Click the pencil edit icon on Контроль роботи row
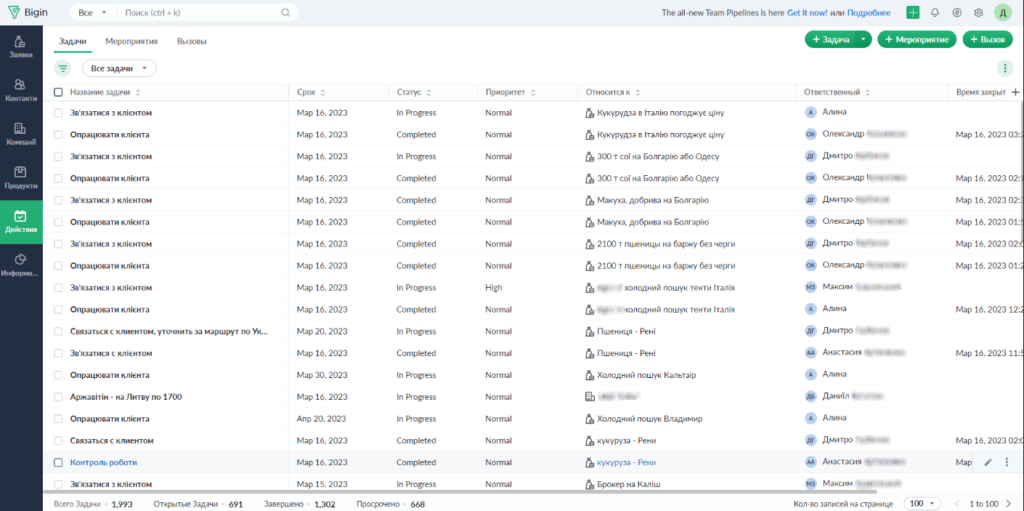 pos(988,462)
